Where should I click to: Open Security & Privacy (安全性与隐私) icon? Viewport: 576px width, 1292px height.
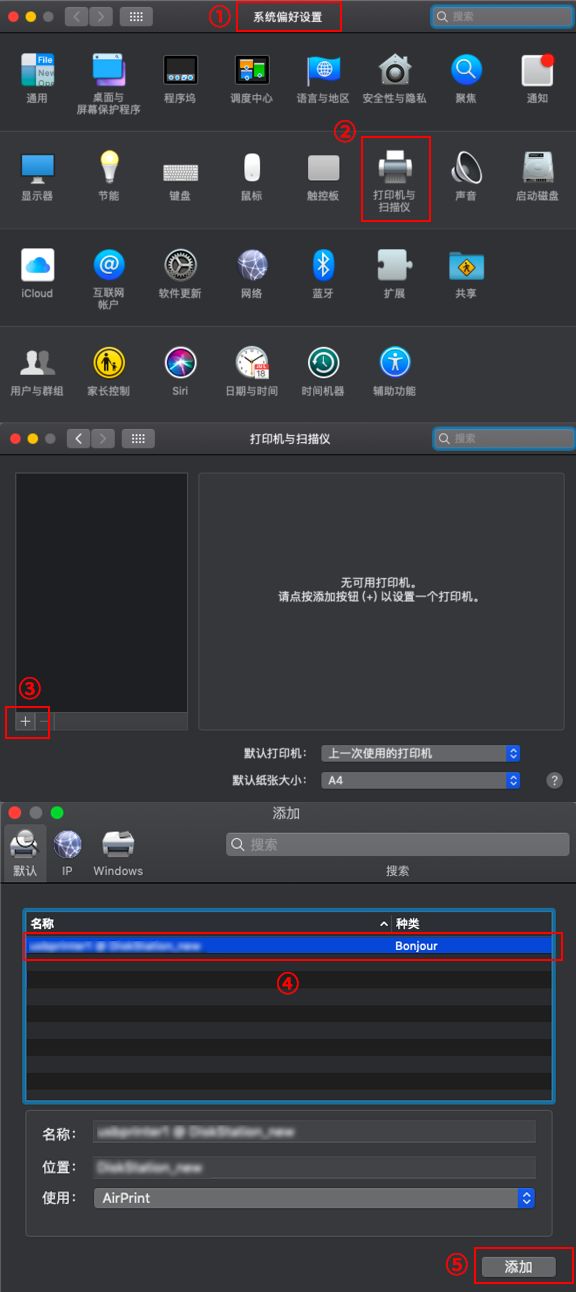click(394, 78)
